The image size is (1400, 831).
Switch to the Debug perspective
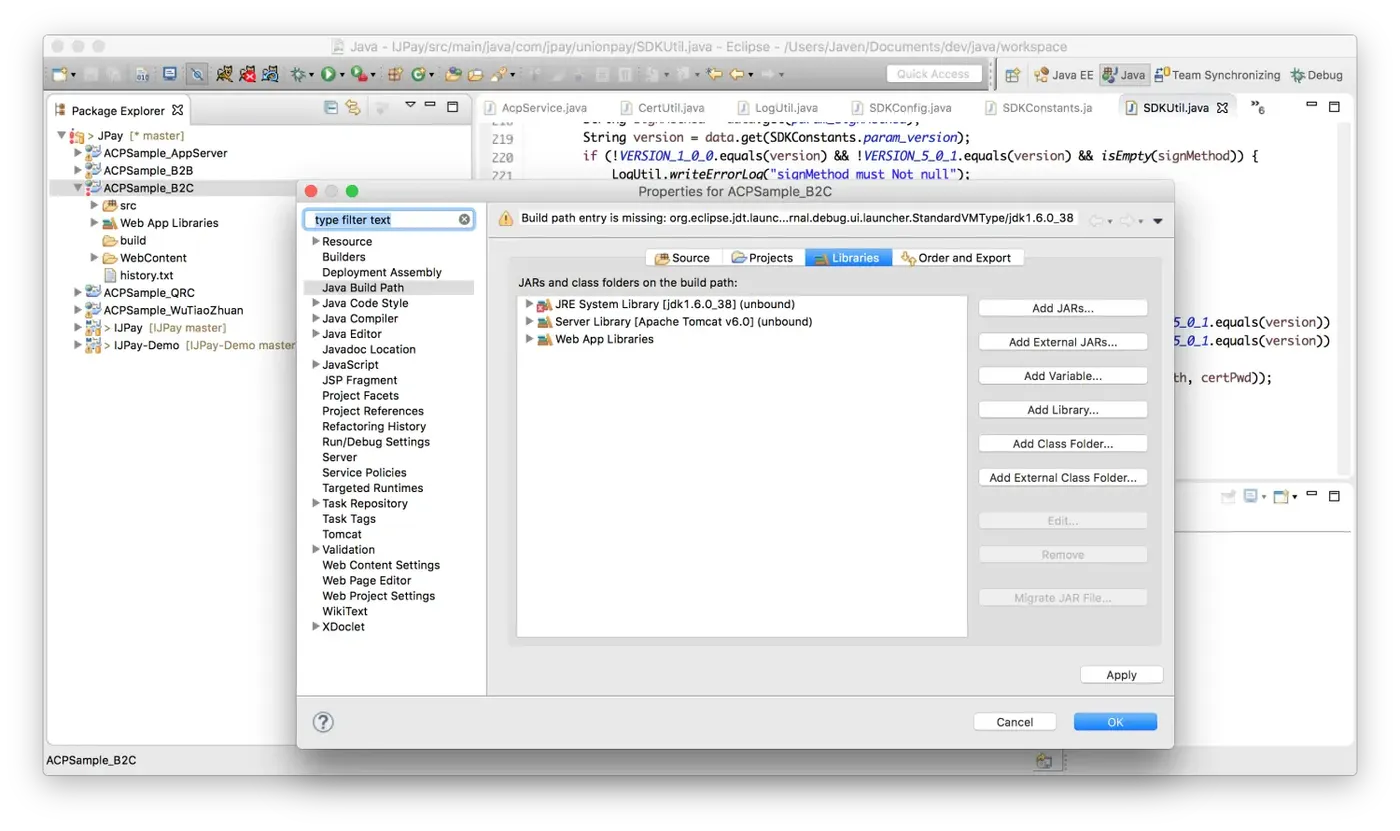(x=1317, y=75)
